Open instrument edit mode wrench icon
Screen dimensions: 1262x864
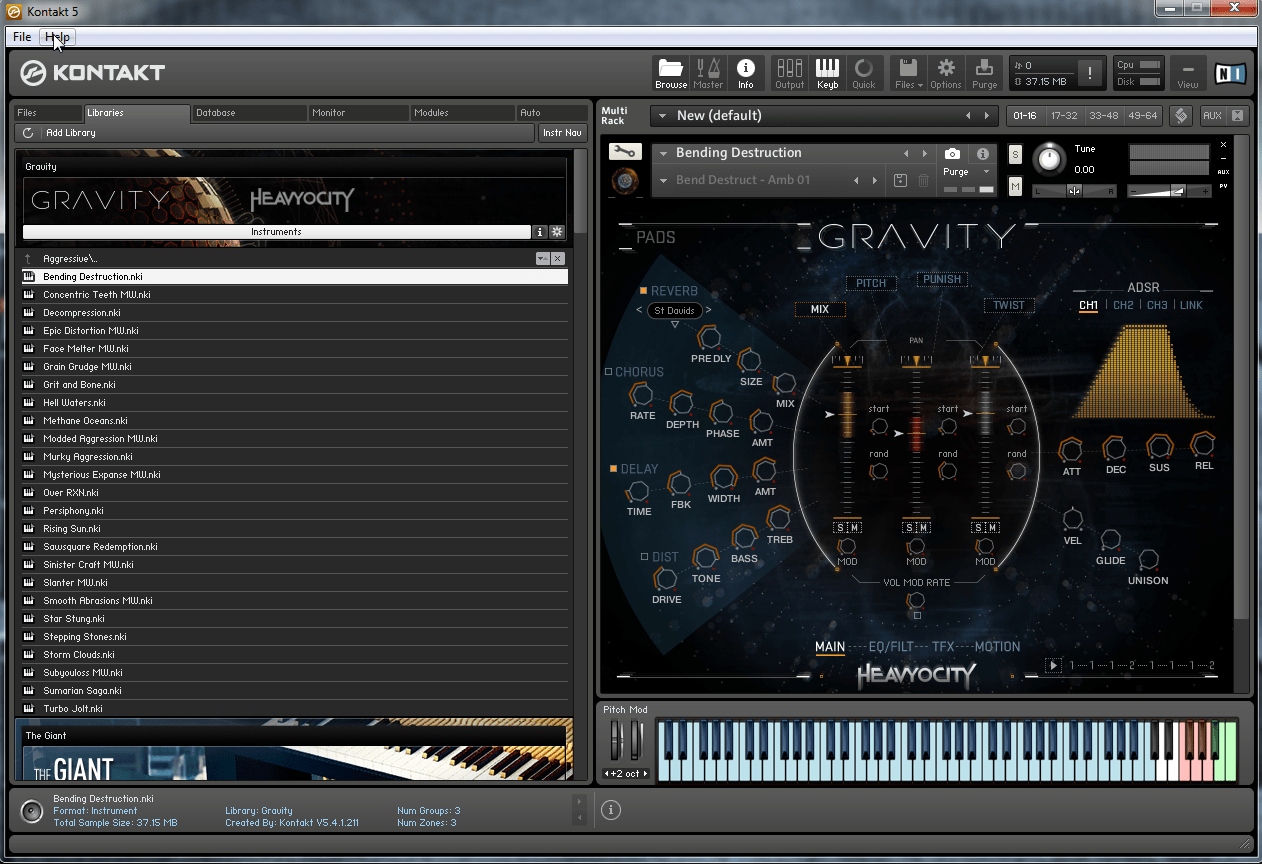pyautogui.click(x=626, y=152)
